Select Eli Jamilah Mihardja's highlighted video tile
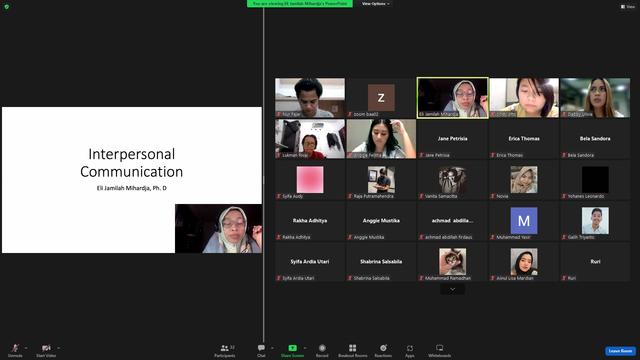This screenshot has width=640, height=360. (x=452, y=98)
